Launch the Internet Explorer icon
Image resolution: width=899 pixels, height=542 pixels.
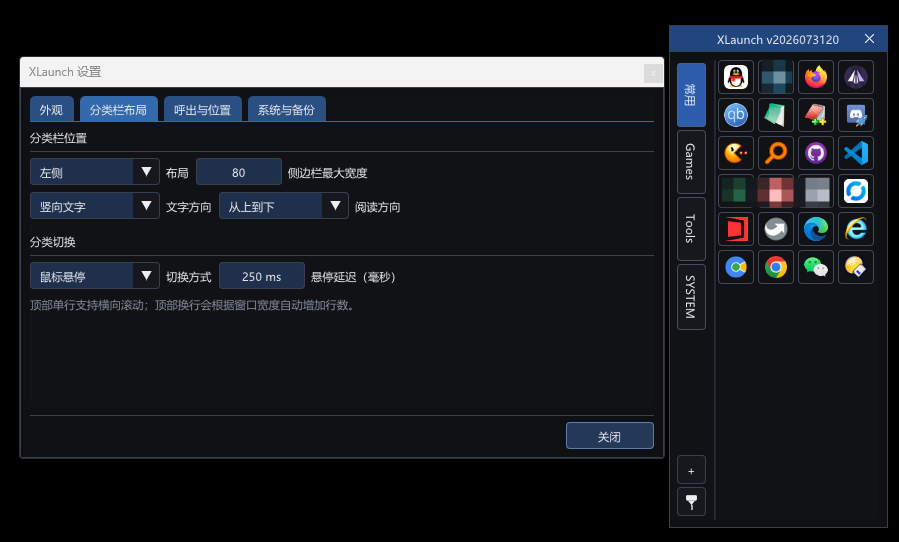[855, 229]
